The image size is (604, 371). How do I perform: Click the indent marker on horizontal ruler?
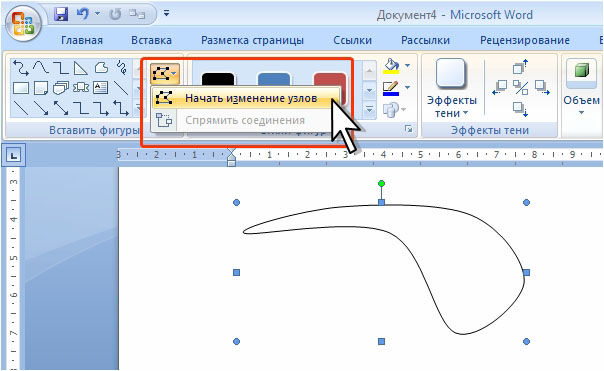click(231, 157)
